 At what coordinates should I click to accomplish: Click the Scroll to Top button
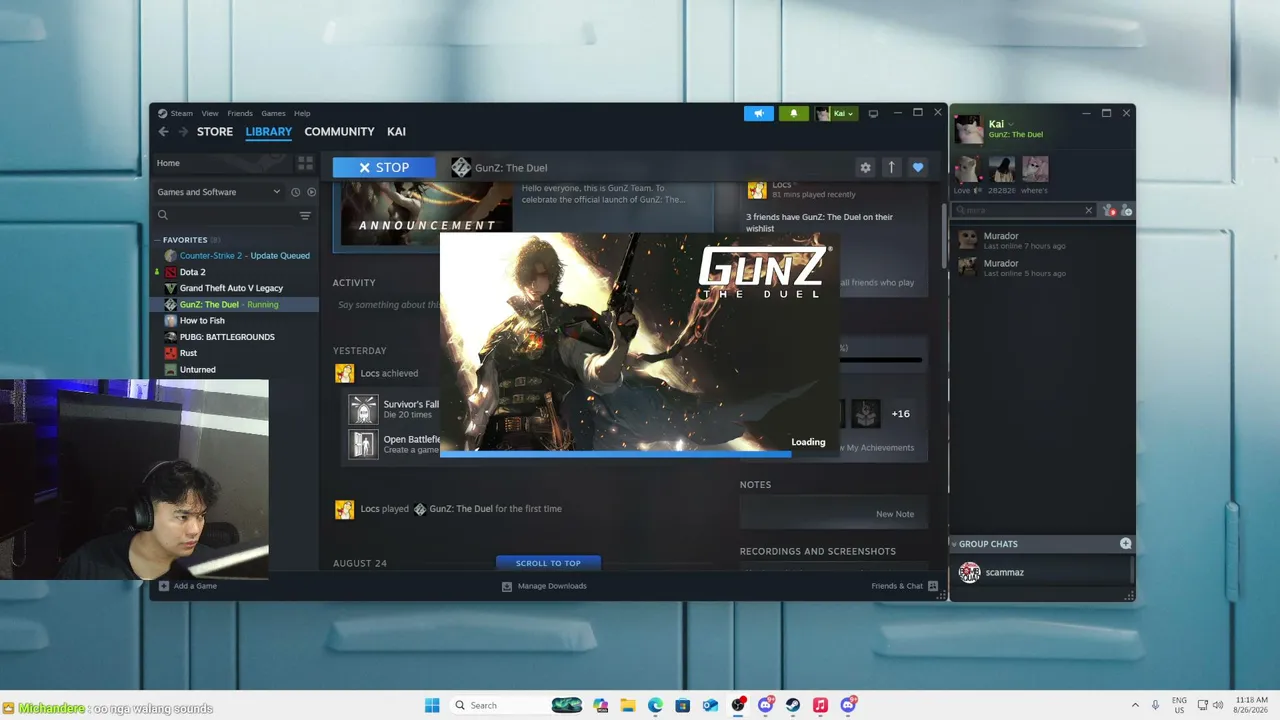pyautogui.click(x=548, y=563)
